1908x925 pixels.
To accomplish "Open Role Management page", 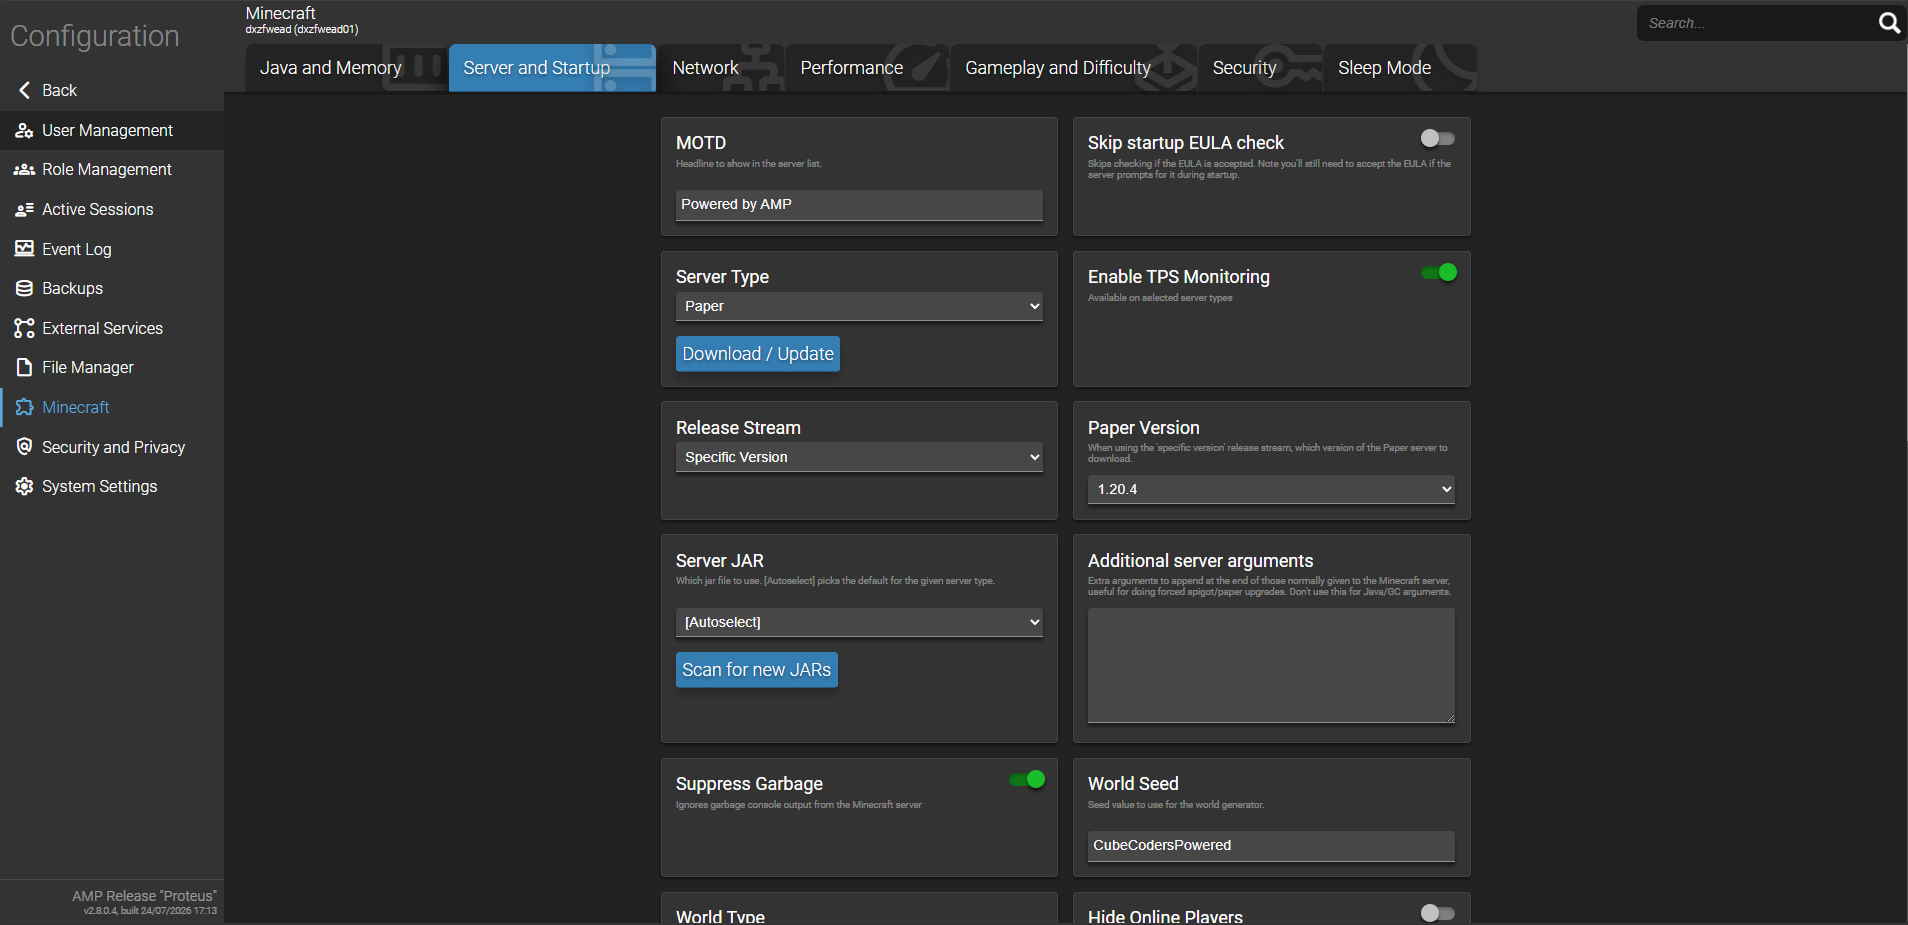I will click(x=112, y=170).
